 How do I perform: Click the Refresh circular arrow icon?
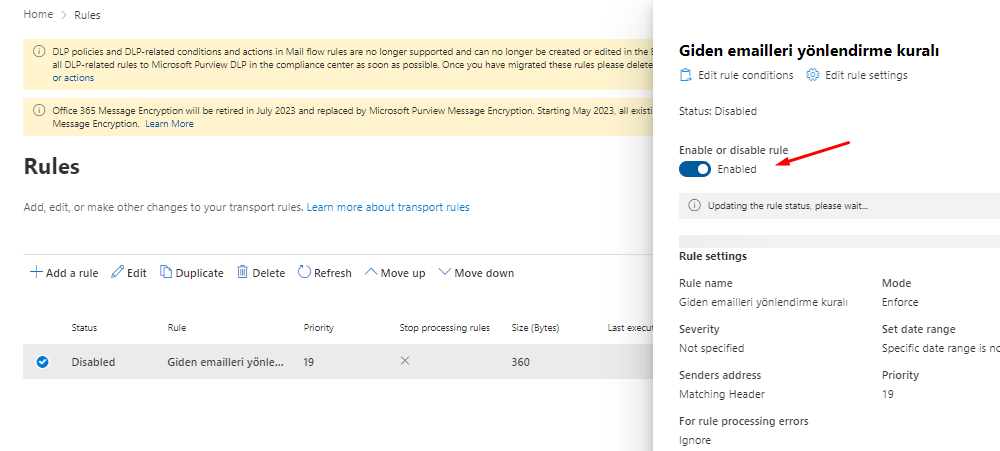tap(304, 273)
